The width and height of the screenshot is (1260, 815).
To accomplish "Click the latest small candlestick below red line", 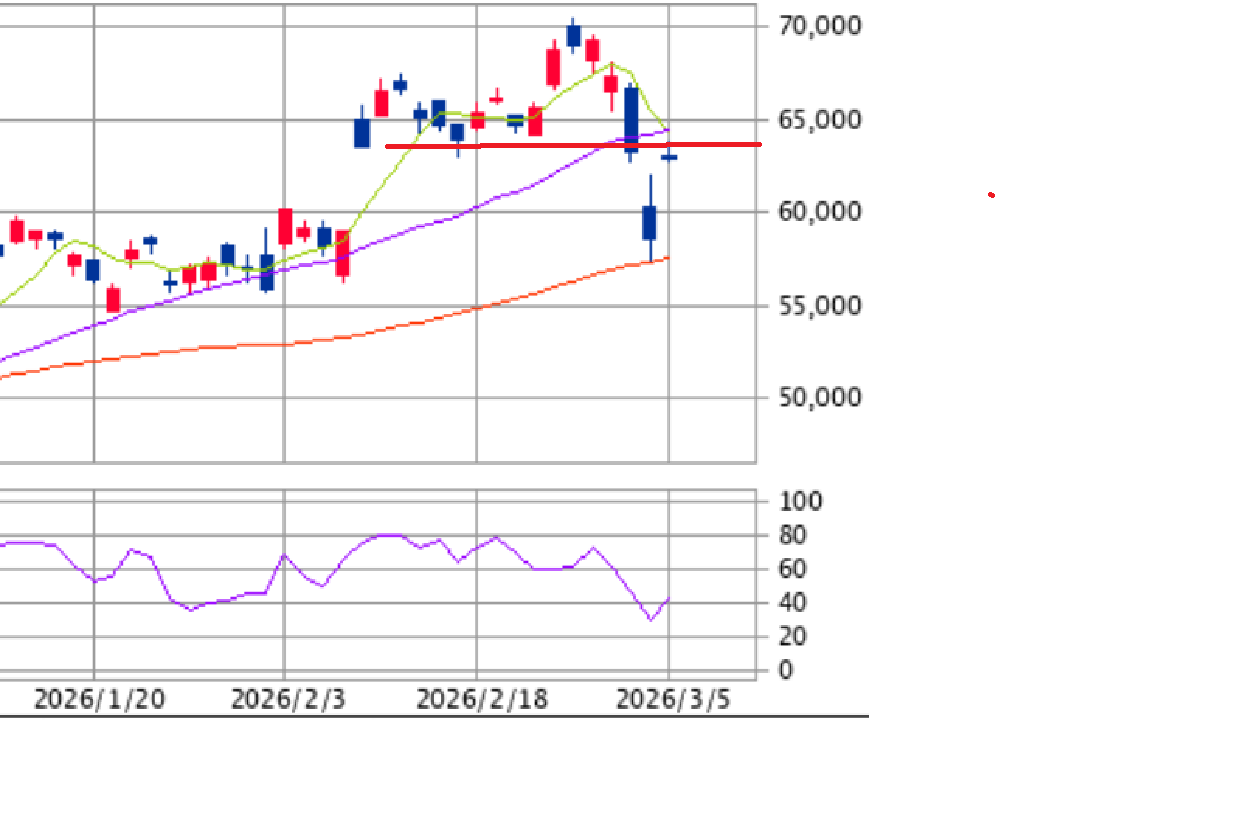I will coord(668,157).
